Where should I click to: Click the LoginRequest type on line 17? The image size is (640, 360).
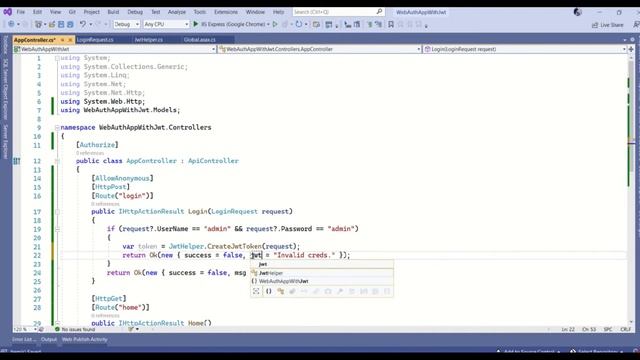tap(234, 211)
